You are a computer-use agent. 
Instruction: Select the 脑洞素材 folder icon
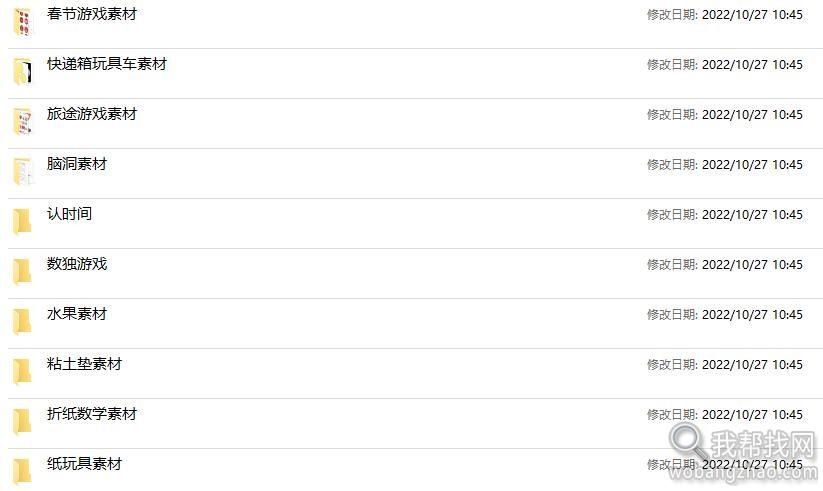coord(23,171)
